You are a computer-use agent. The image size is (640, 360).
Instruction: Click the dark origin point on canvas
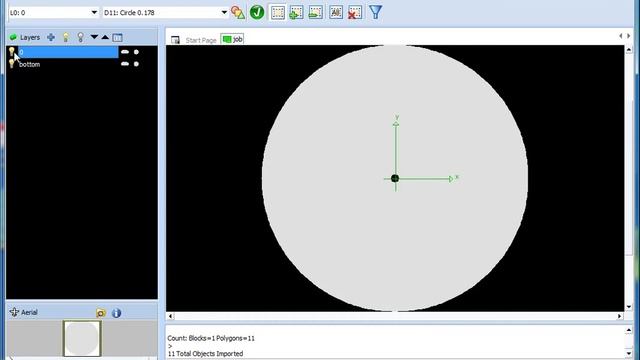point(395,178)
